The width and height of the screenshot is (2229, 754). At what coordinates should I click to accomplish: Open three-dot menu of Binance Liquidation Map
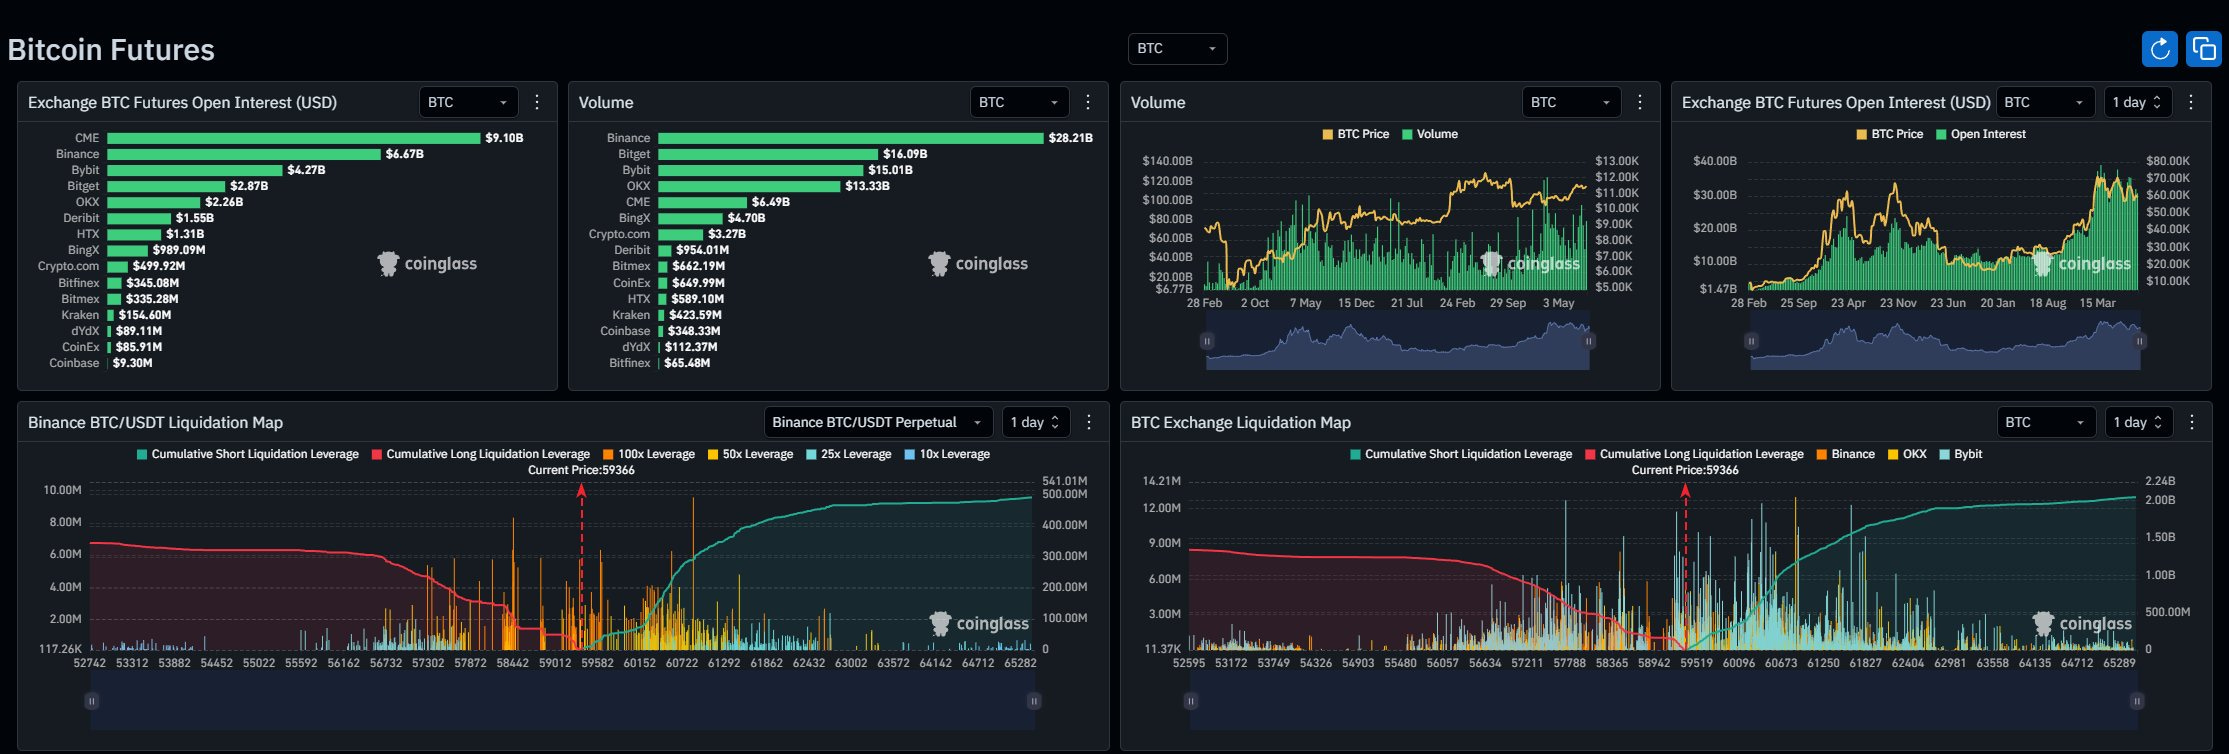(1089, 422)
